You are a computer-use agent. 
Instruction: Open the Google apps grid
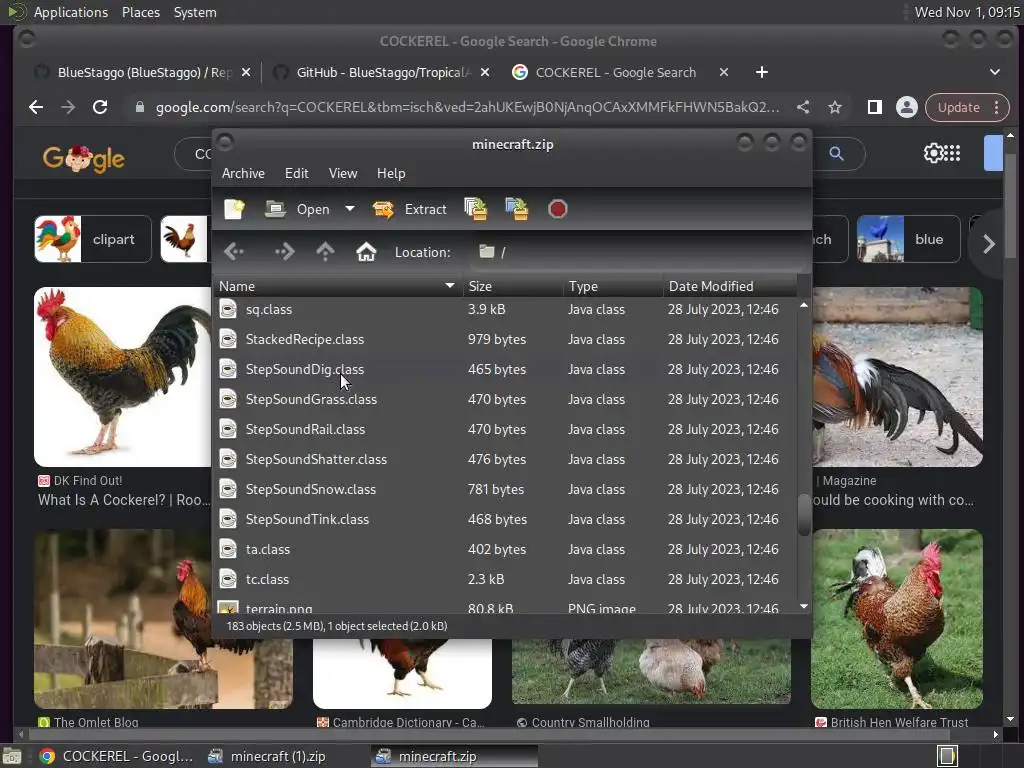click(953, 153)
